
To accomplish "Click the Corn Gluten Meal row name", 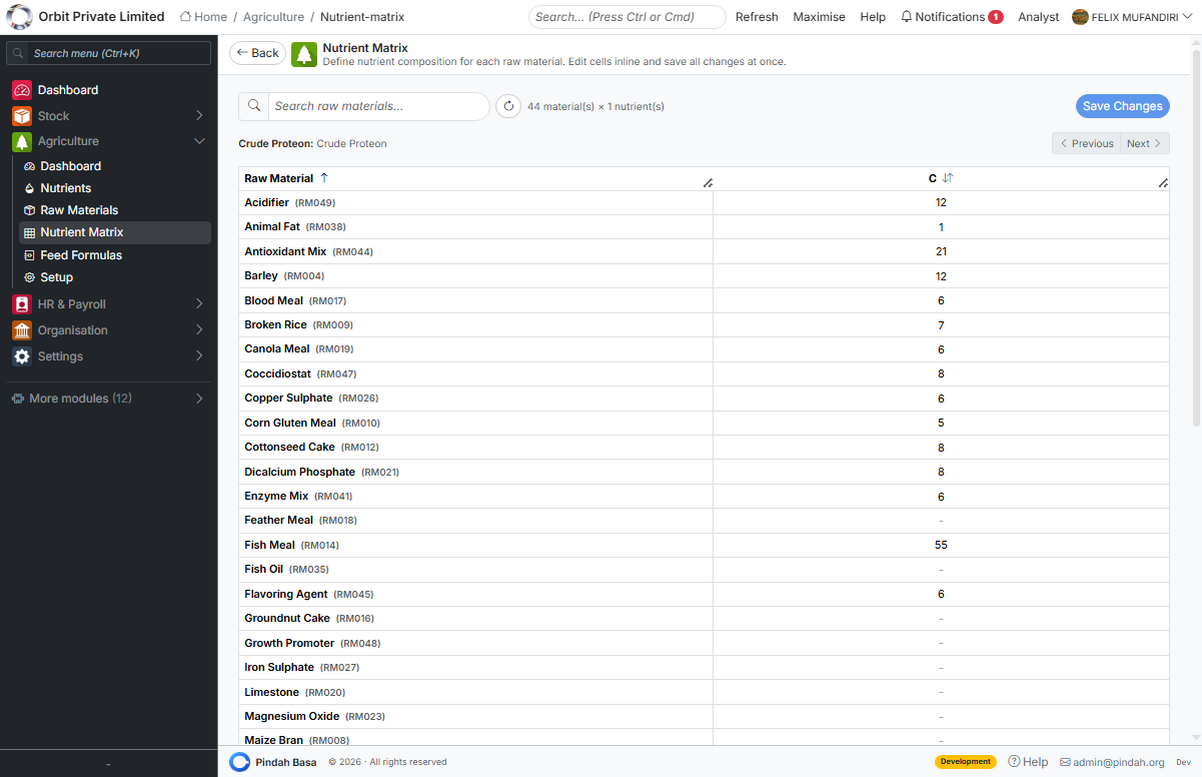I will pos(290,423).
